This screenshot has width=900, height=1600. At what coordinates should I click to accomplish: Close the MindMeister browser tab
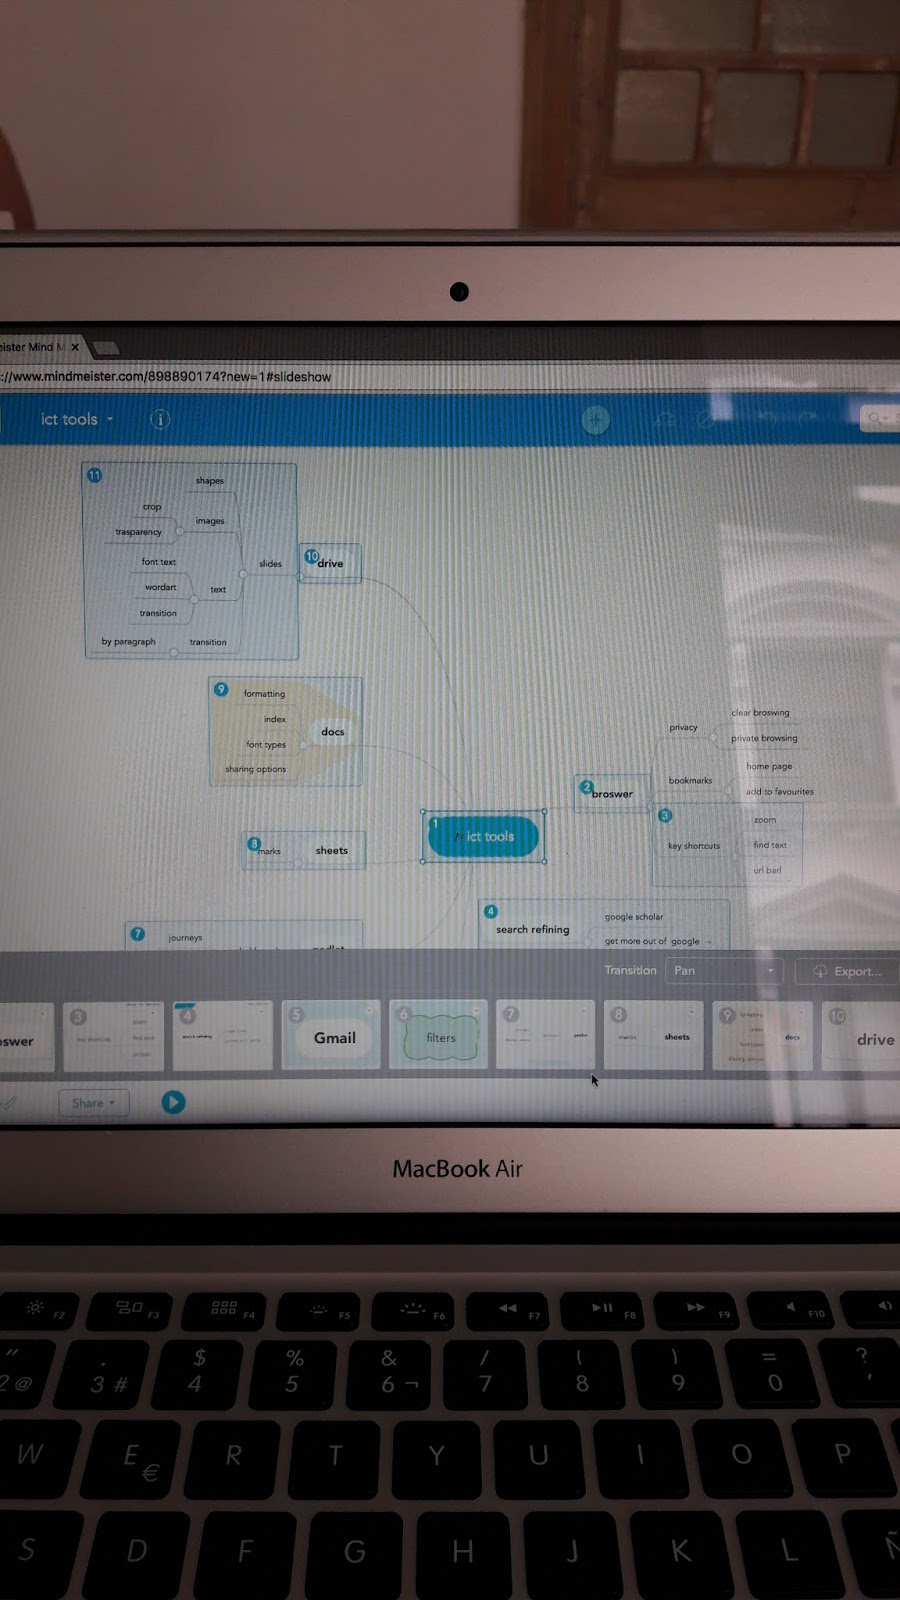75,347
